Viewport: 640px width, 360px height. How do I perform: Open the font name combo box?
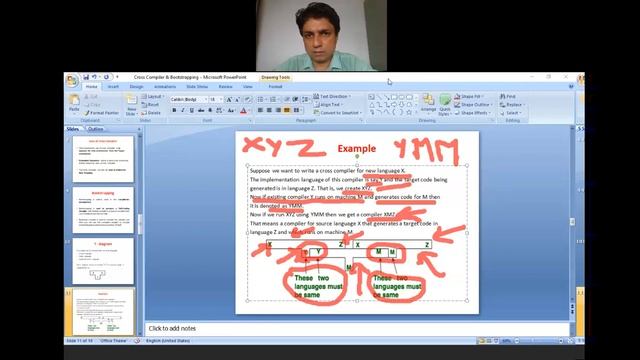click(x=188, y=100)
